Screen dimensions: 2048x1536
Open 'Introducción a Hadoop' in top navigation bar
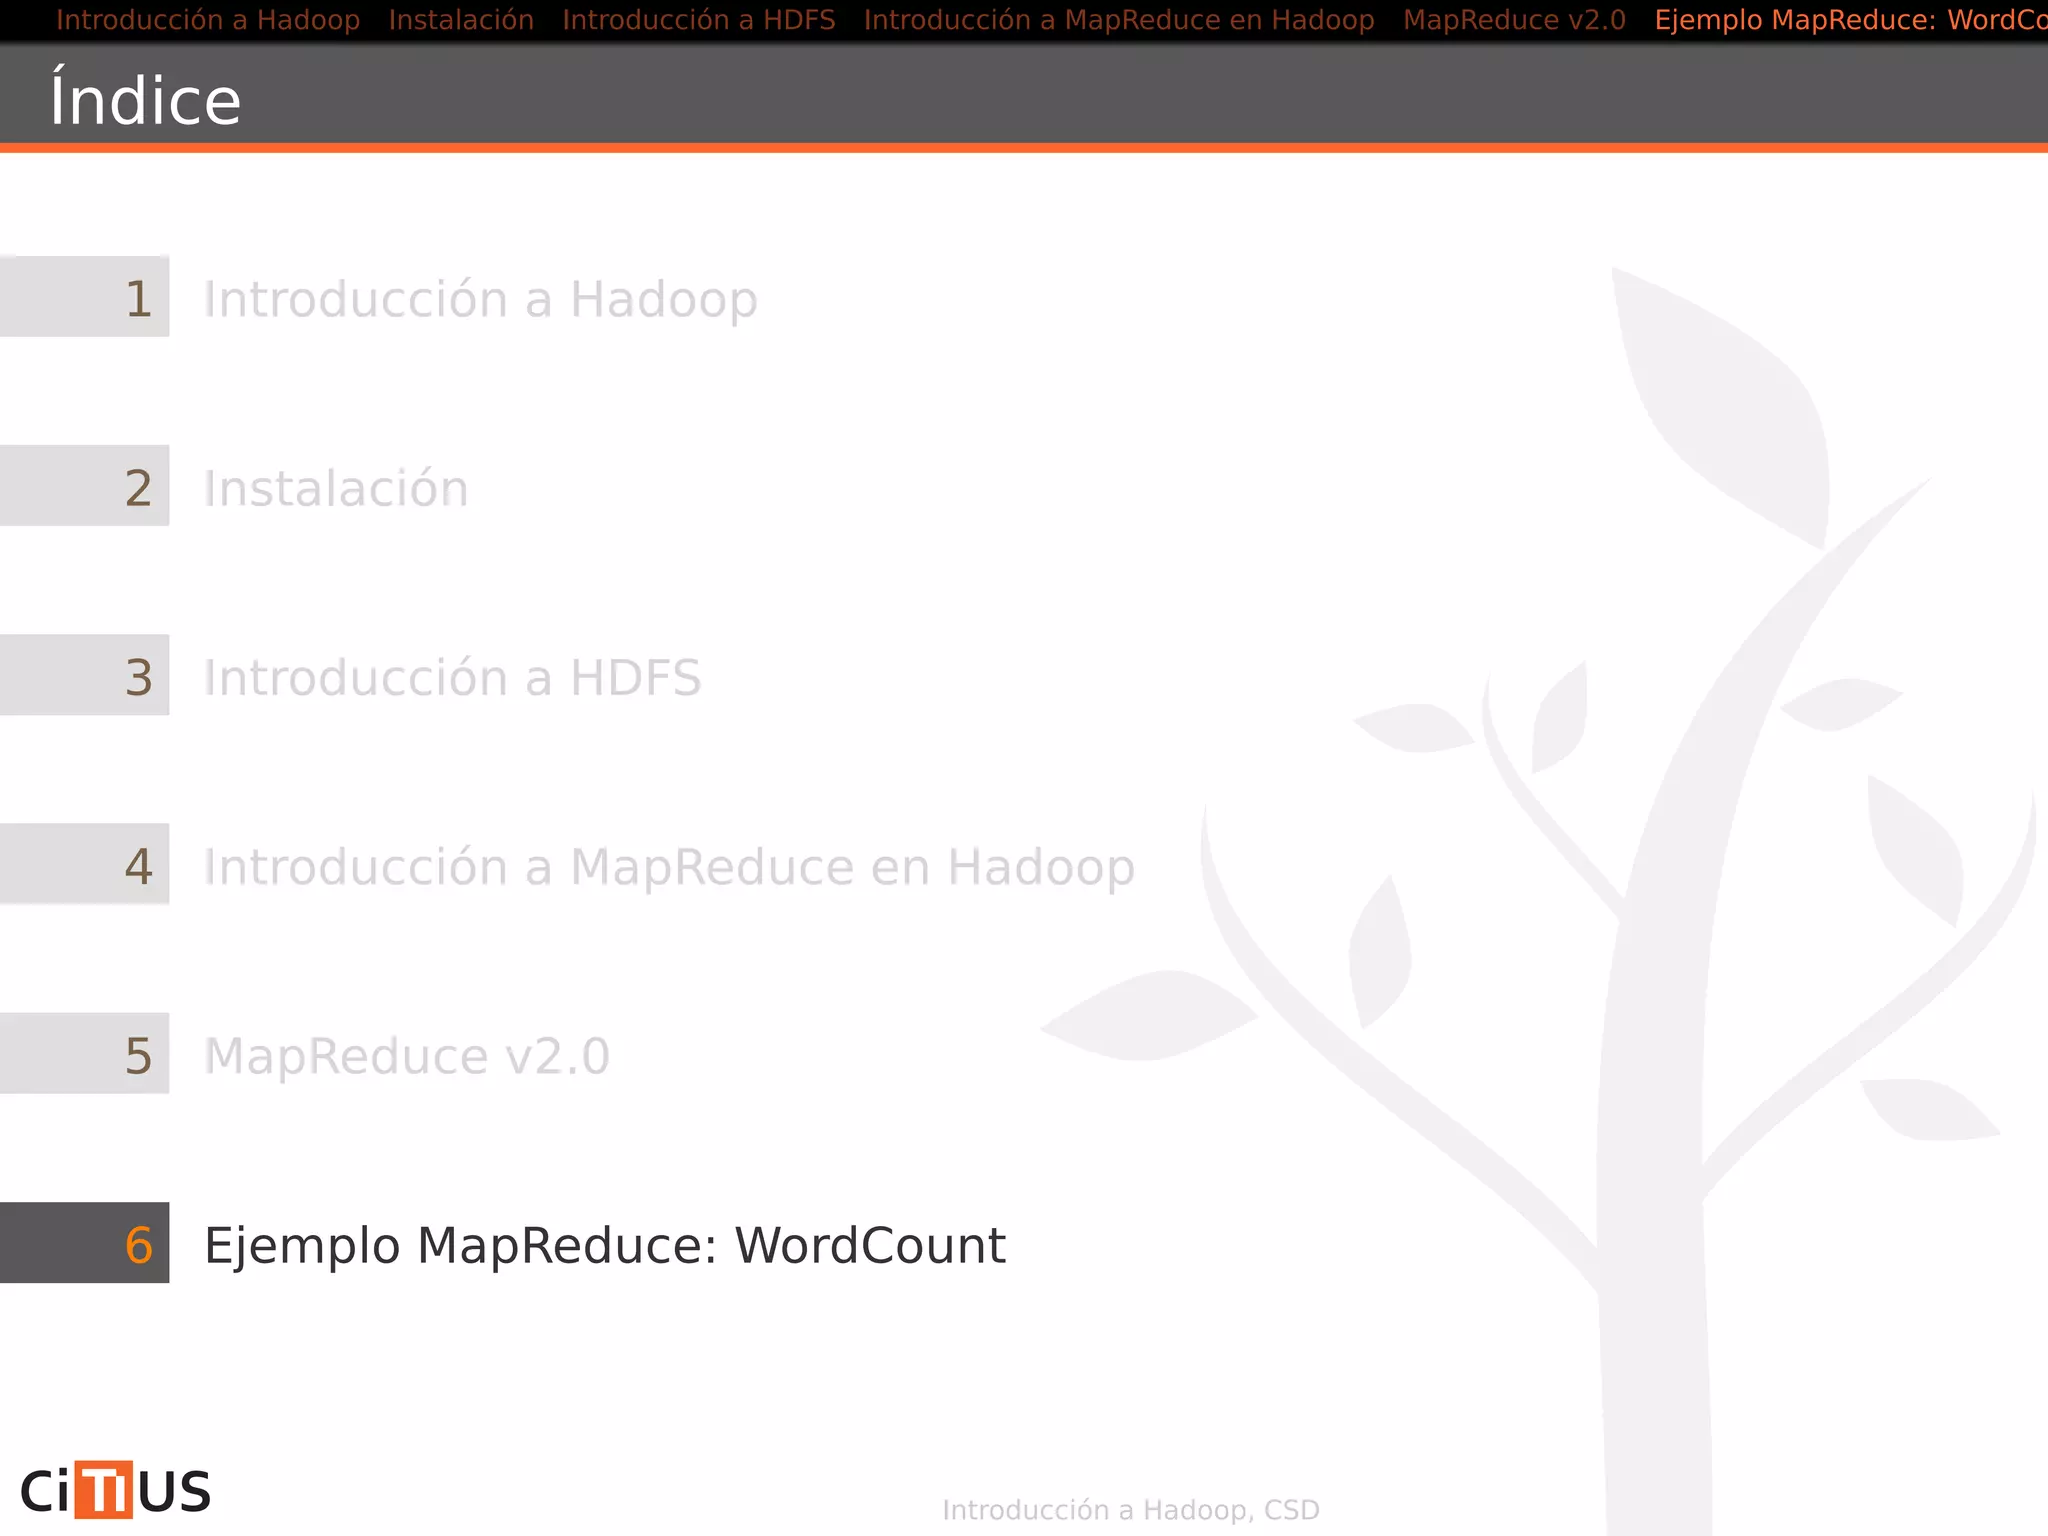point(208,20)
